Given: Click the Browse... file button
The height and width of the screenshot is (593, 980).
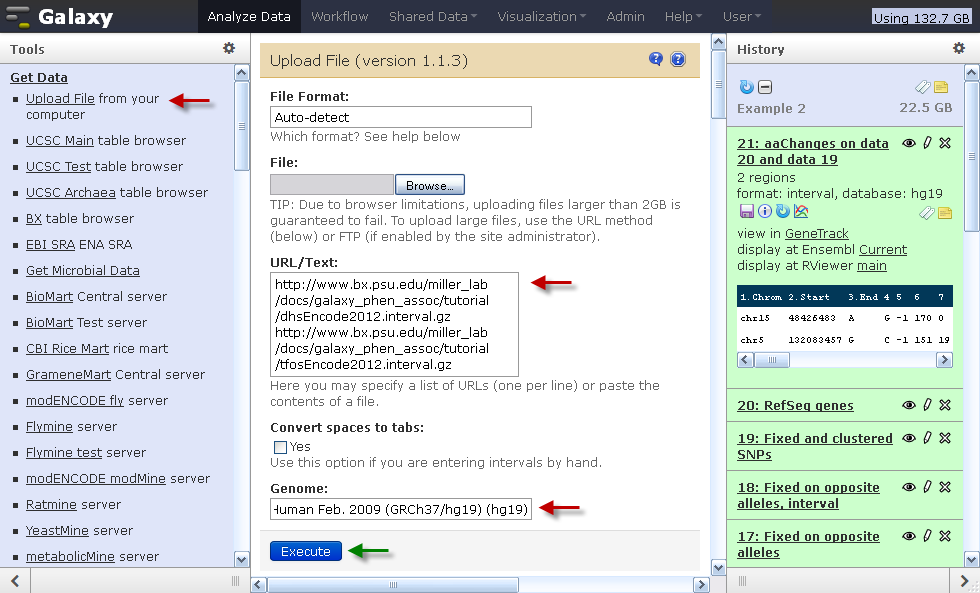Looking at the screenshot, I should click(x=430, y=185).
